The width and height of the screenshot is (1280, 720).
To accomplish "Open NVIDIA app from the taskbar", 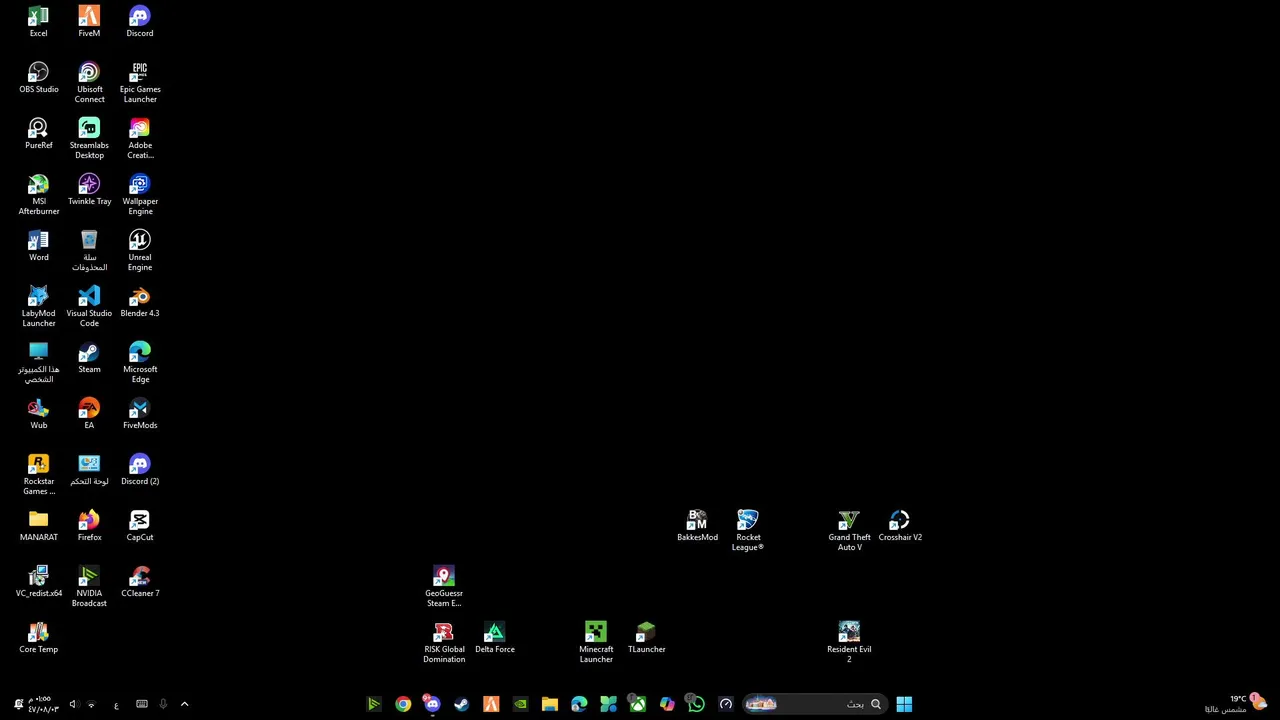I will point(520,704).
